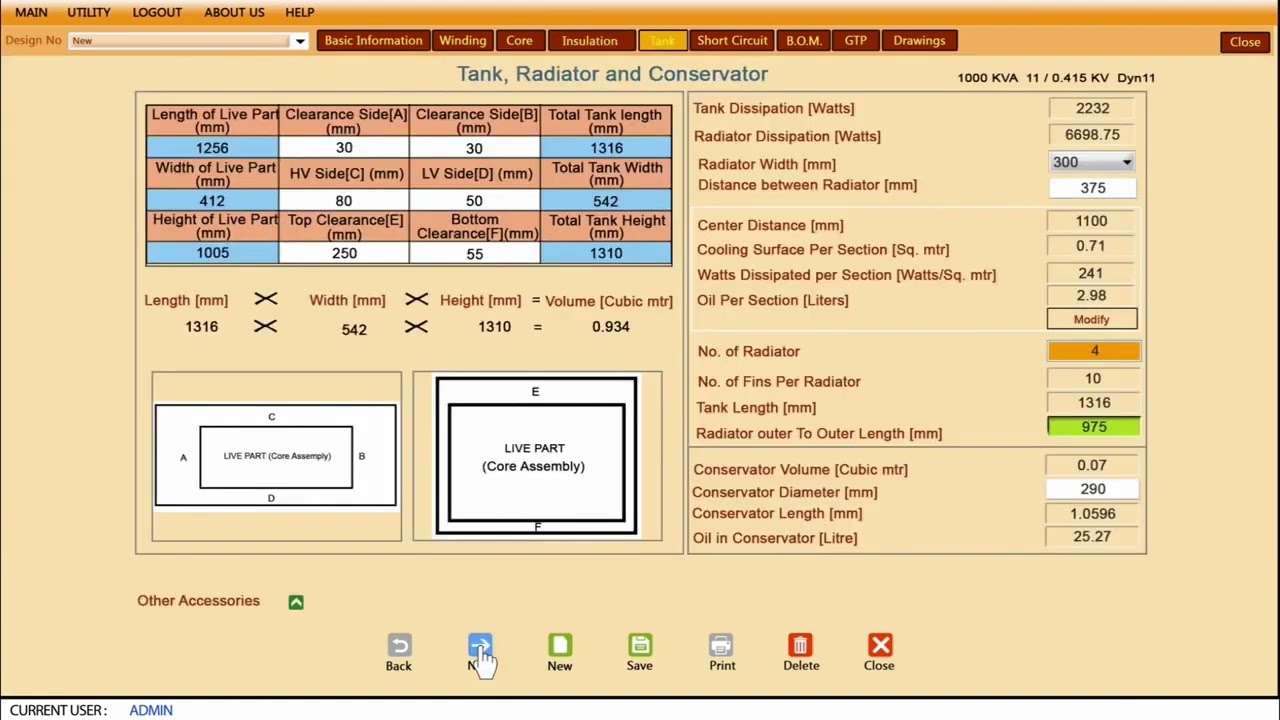This screenshot has height=720, width=1280.
Task: Open the Radiator Width dropdown
Action: tap(1126, 162)
